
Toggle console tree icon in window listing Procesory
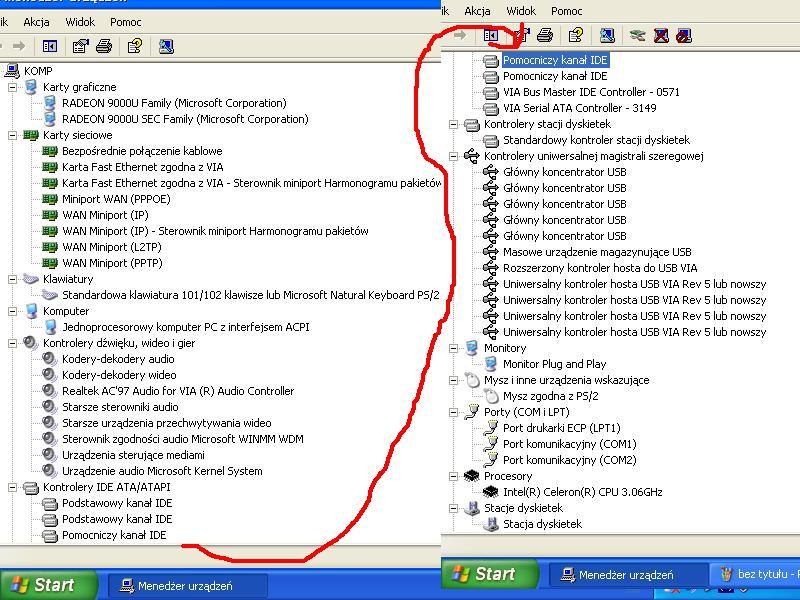point(491,35)
